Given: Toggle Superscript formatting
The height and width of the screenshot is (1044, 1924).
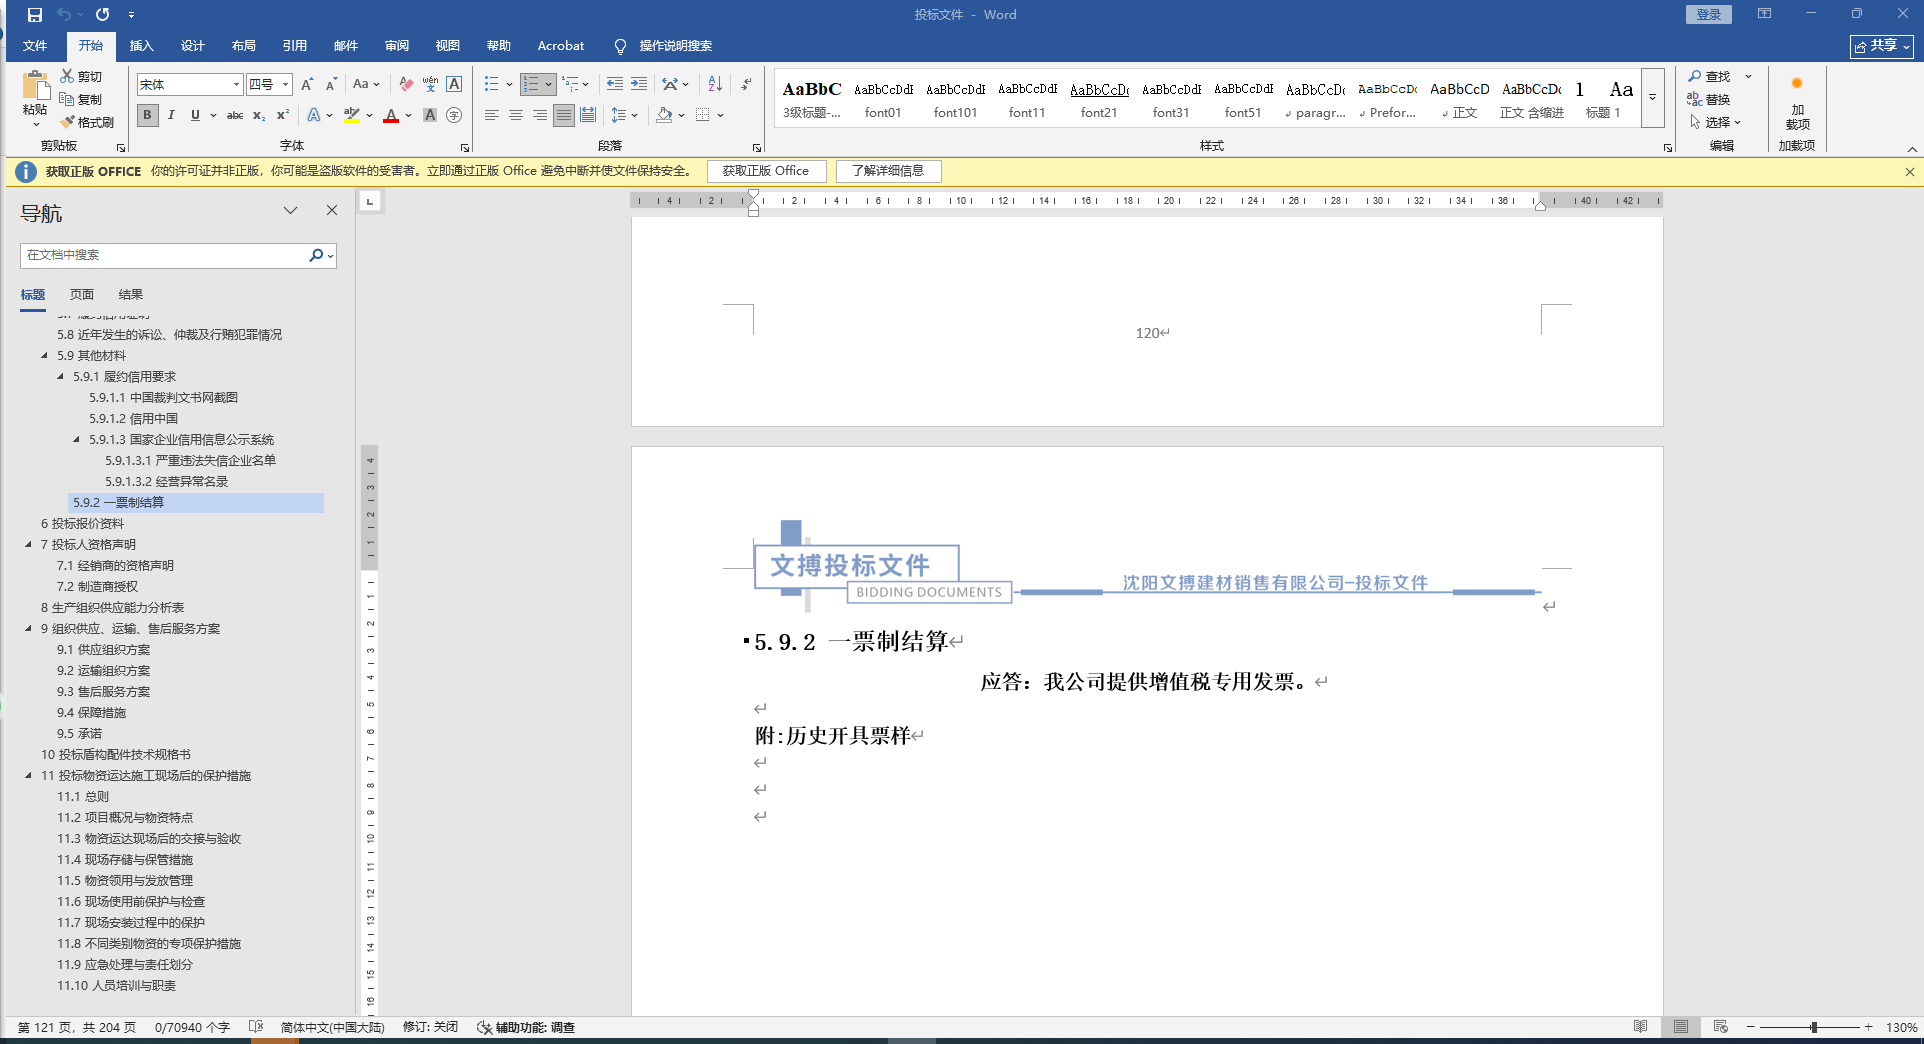Looking at the screenshot, I should tap(283, 115).
